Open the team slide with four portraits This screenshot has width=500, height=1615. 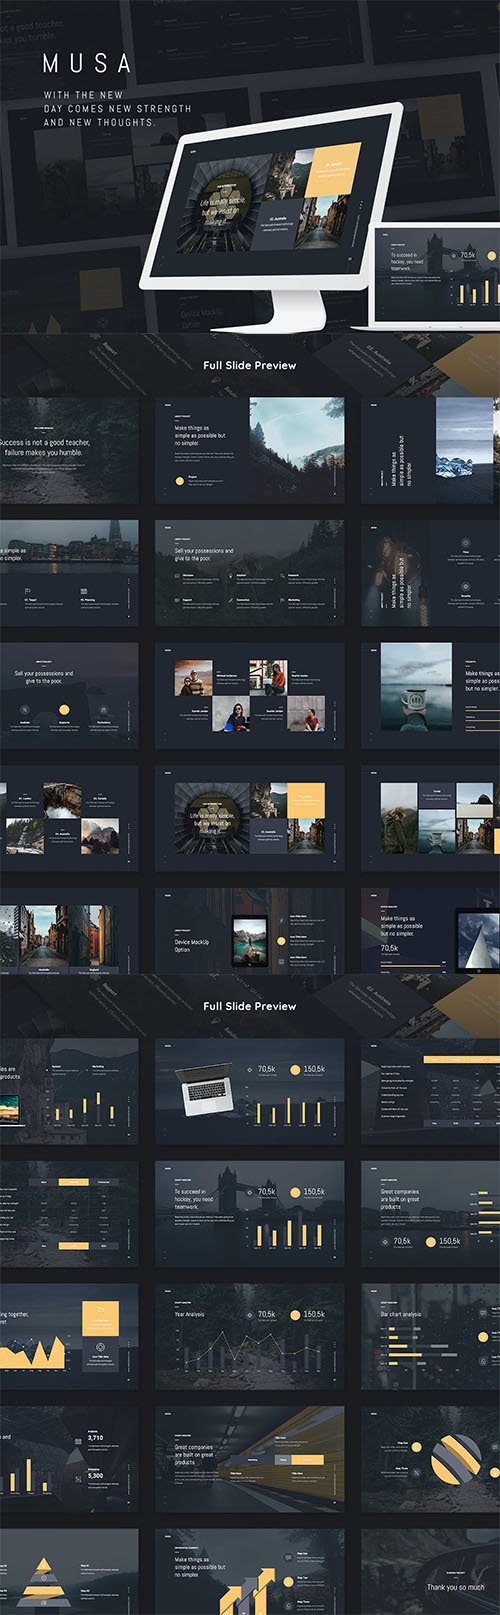[250, 696]
